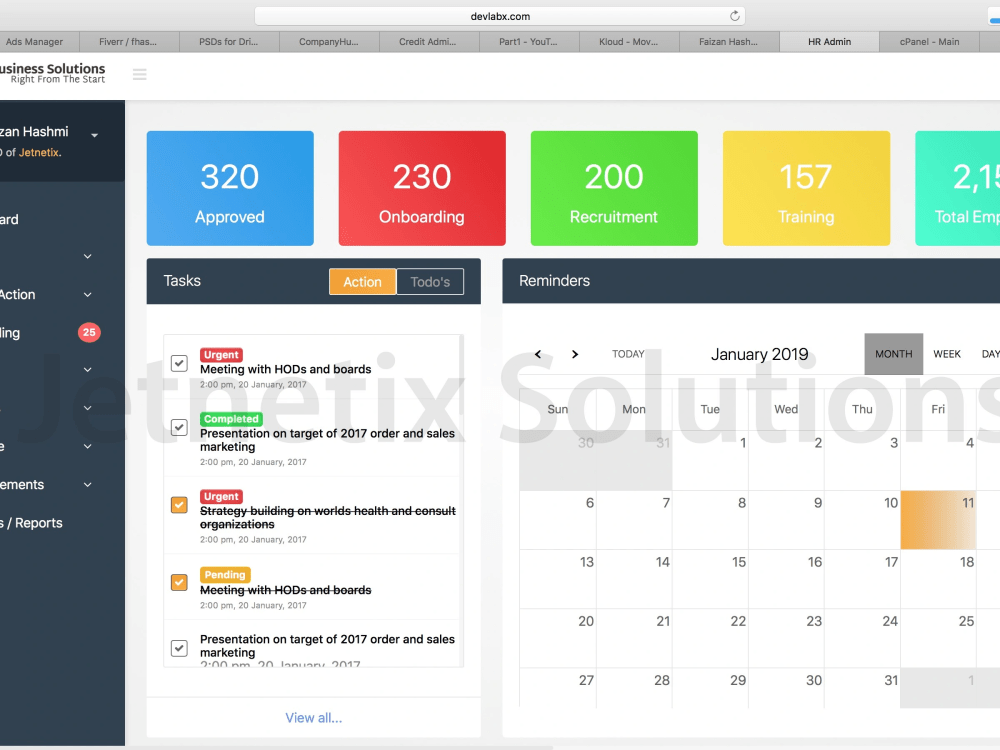Switch calendar to WEEK view

coord(946,354)
